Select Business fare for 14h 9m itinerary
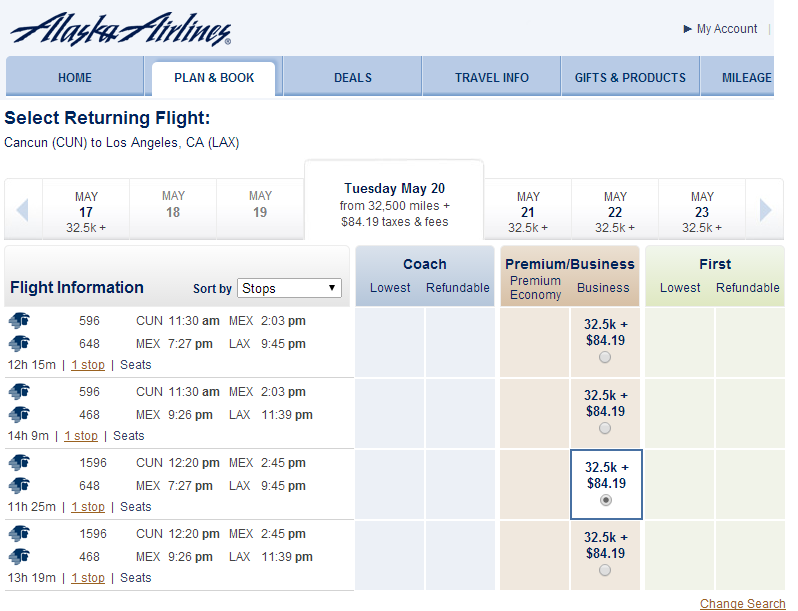Image resolution: width=798 pixels, height=611 pixels. (x=605, y=428)
